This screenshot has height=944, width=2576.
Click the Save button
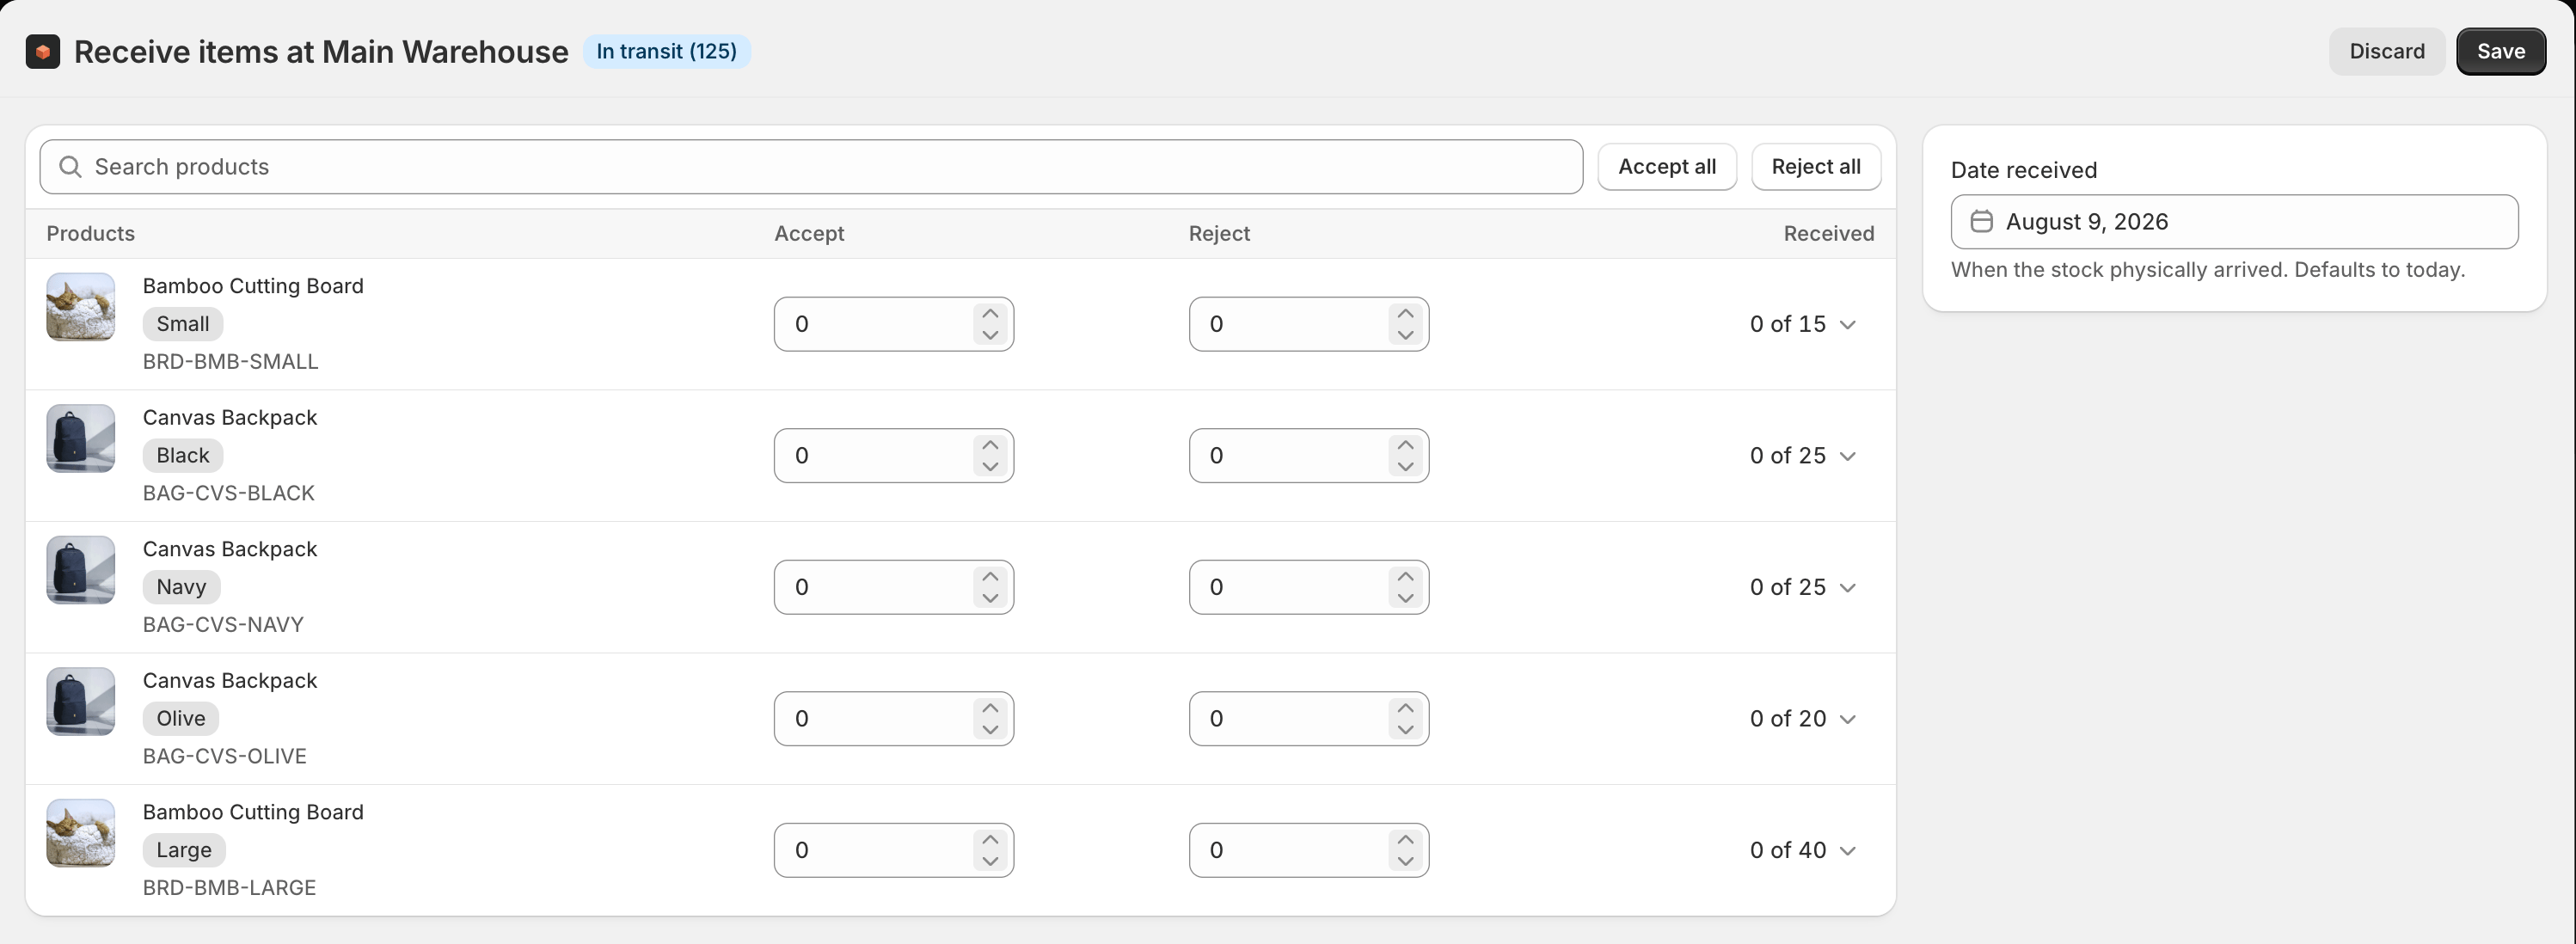2500,51
